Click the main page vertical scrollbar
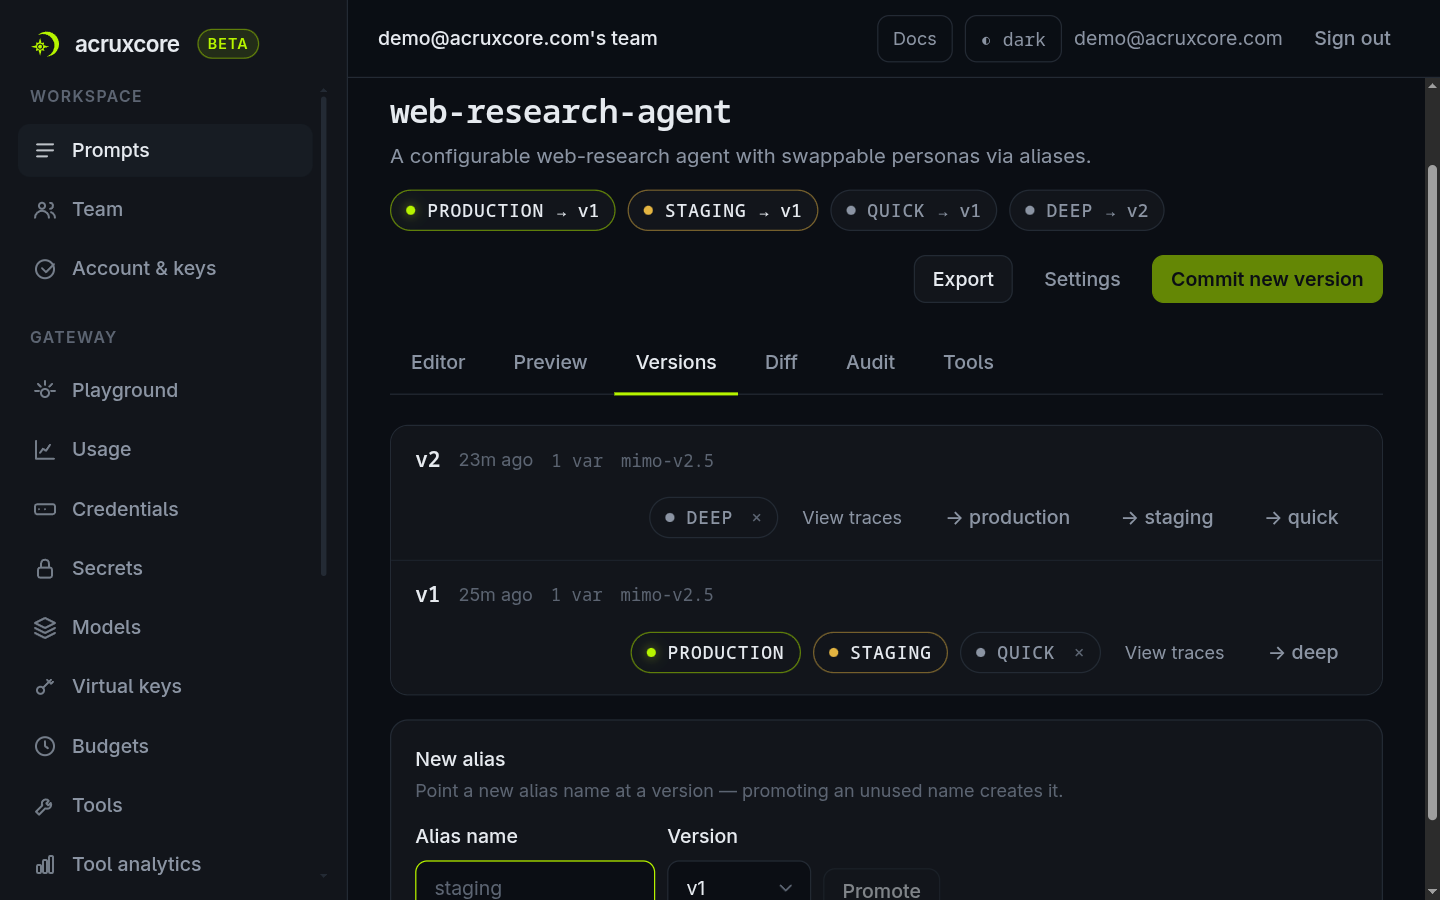Screen dimensions: 1440x900 (1432, 492)
